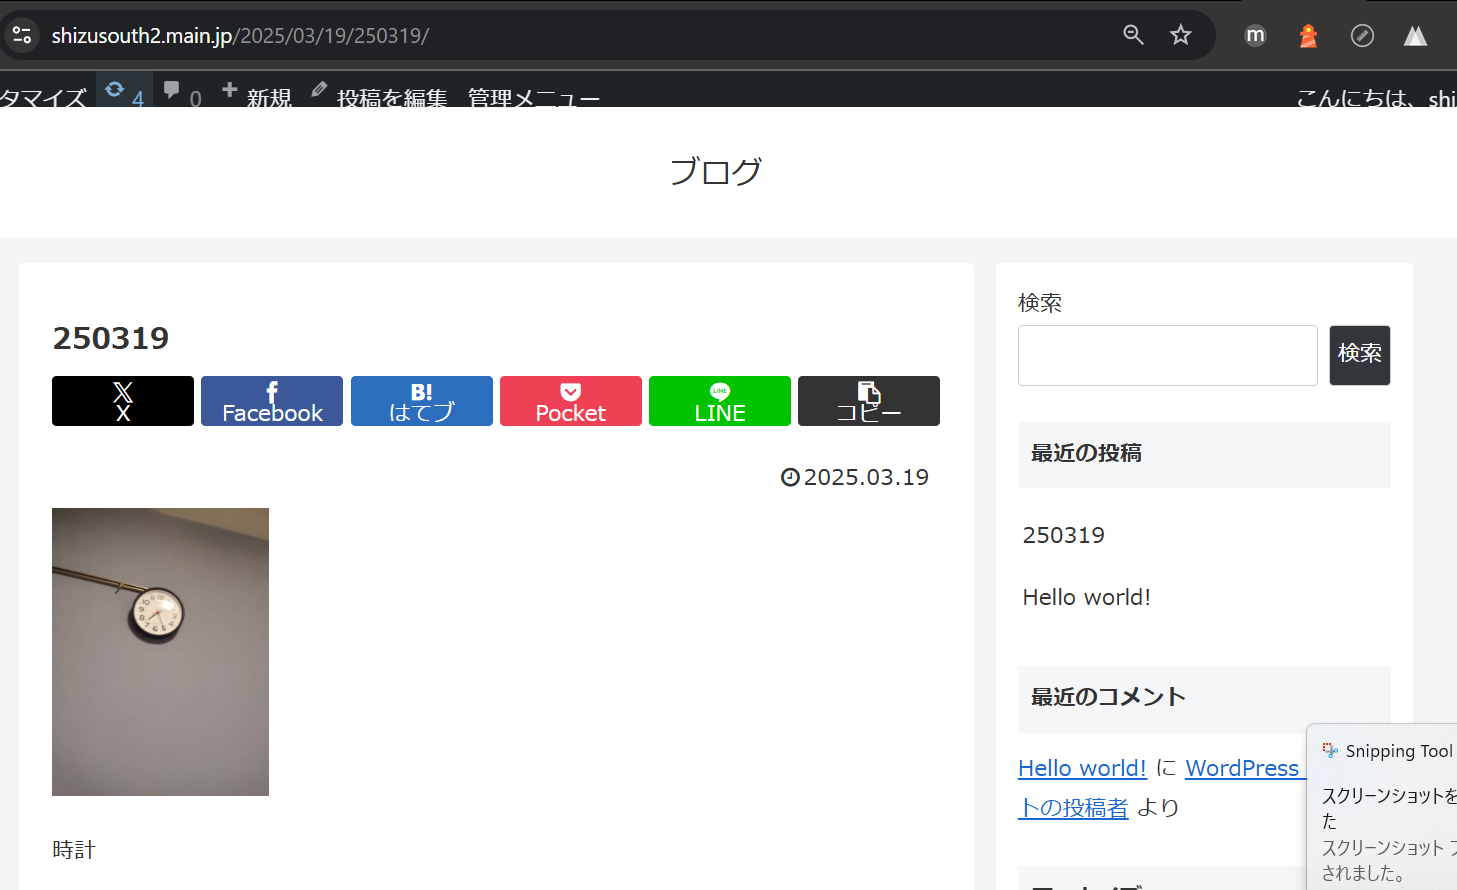Open the clock photo thumbnail
1457x890 pixels.
[x=160, y=651]
